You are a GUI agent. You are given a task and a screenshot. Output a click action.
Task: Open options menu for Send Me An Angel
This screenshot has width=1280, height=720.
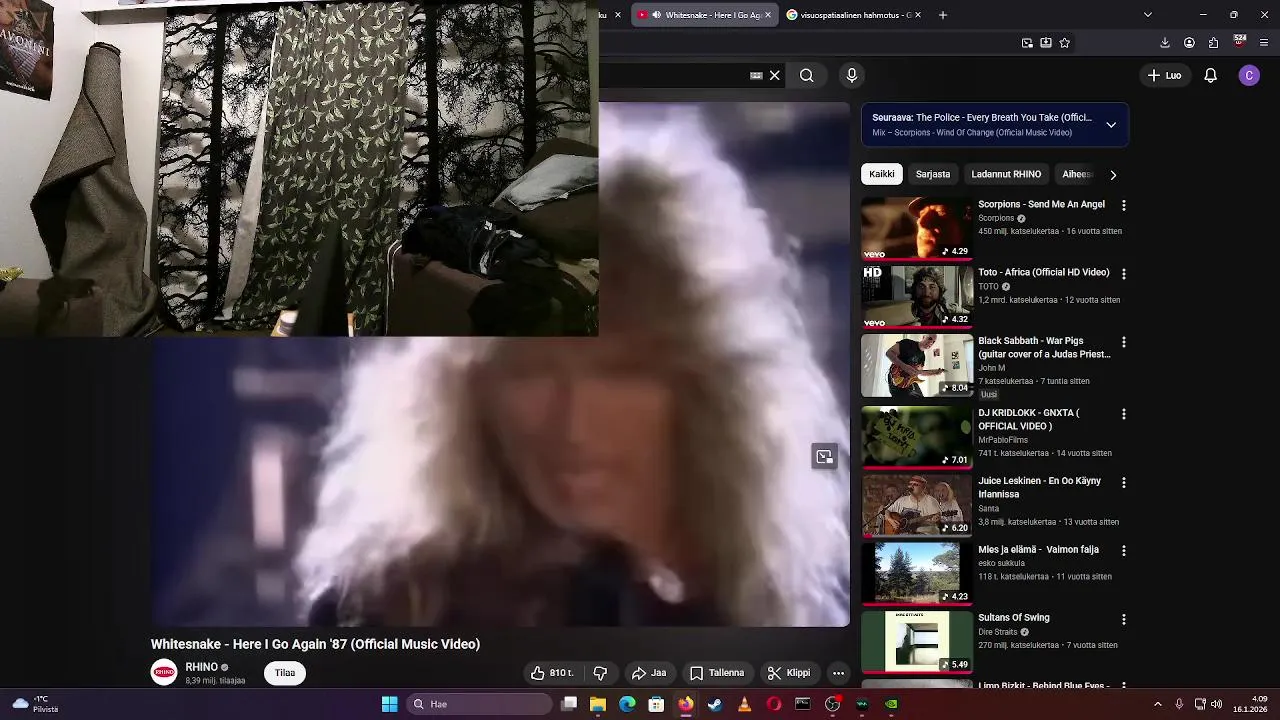point(1123,205)
